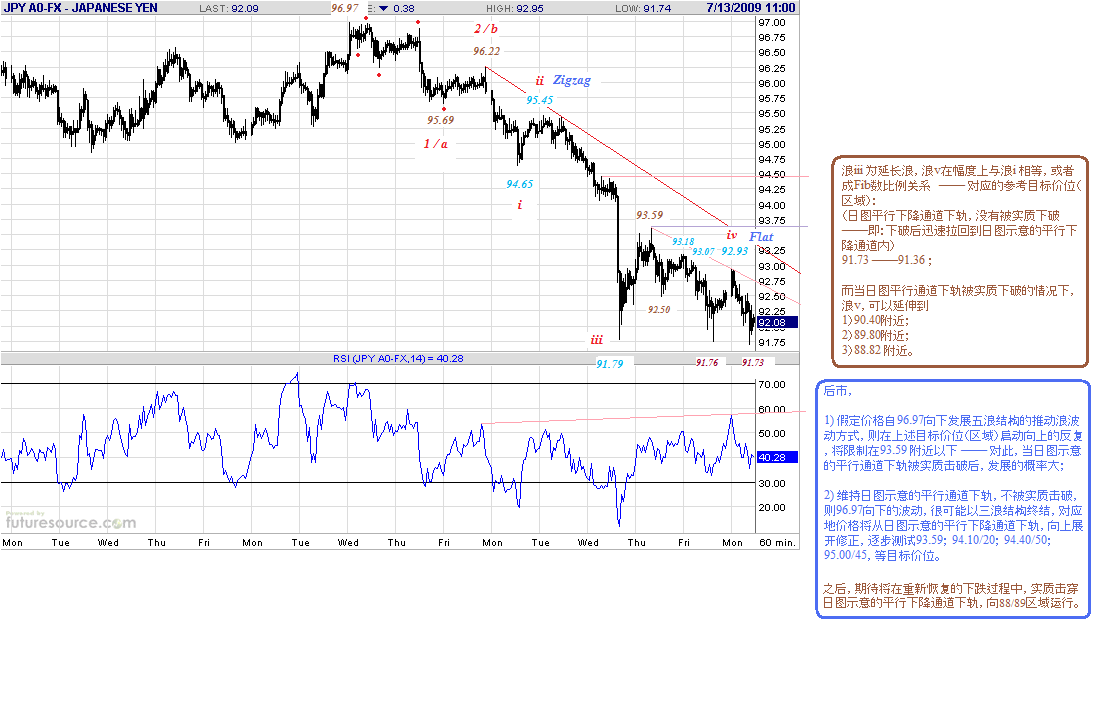Click the 60 min. timeframe label

[777, 542]
